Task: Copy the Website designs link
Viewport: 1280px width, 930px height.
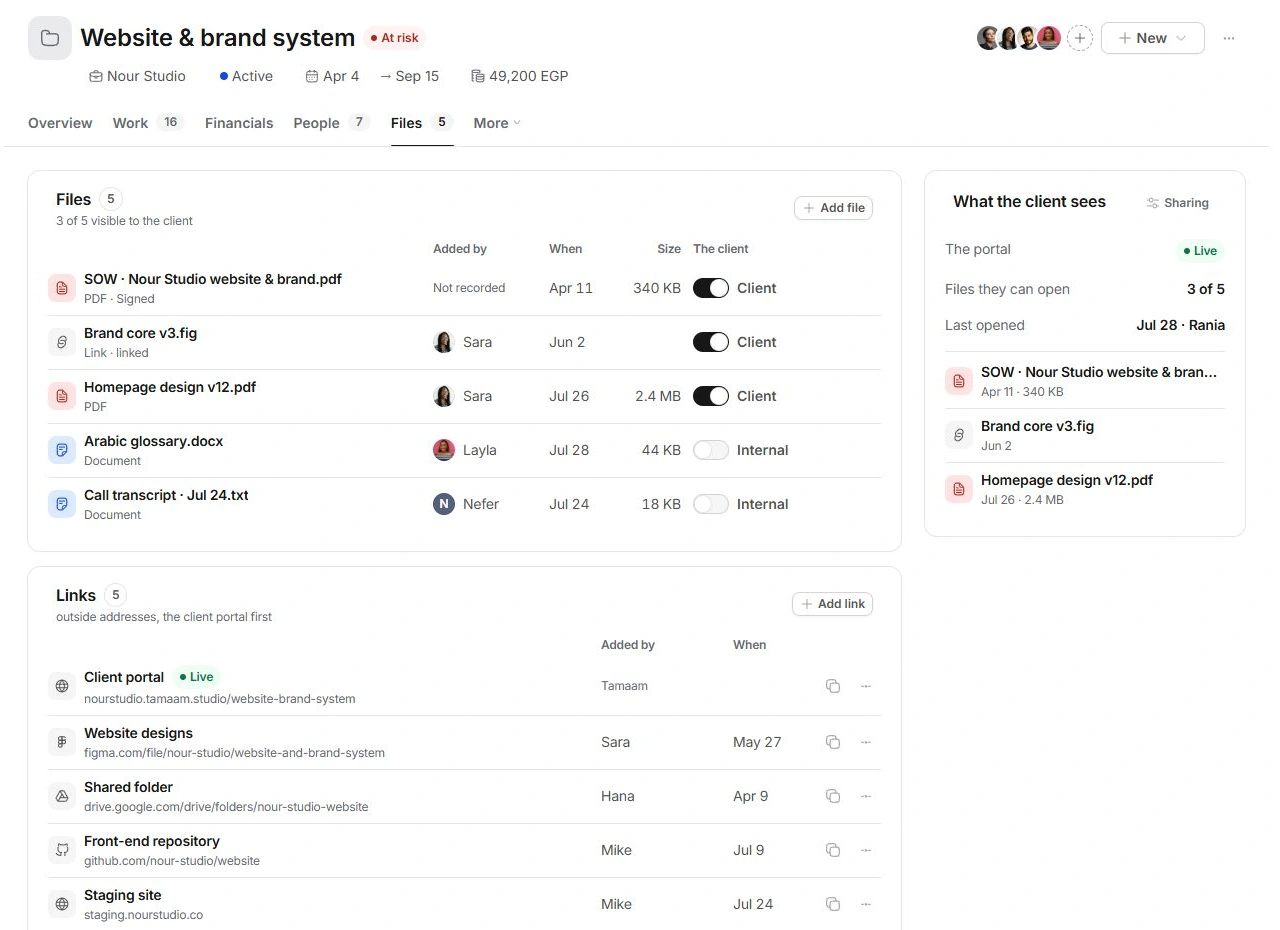Action: (x=833, y=742)
